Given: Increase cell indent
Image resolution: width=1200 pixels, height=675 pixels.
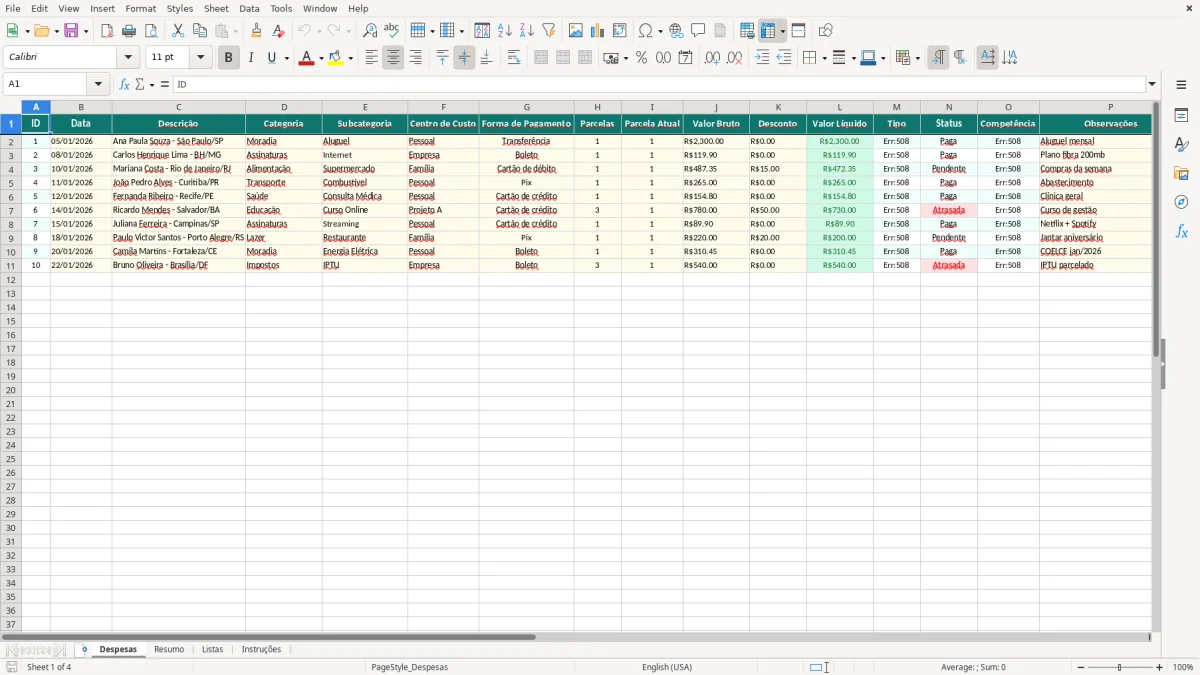Looking at the screenshot, I should point(762,58).
